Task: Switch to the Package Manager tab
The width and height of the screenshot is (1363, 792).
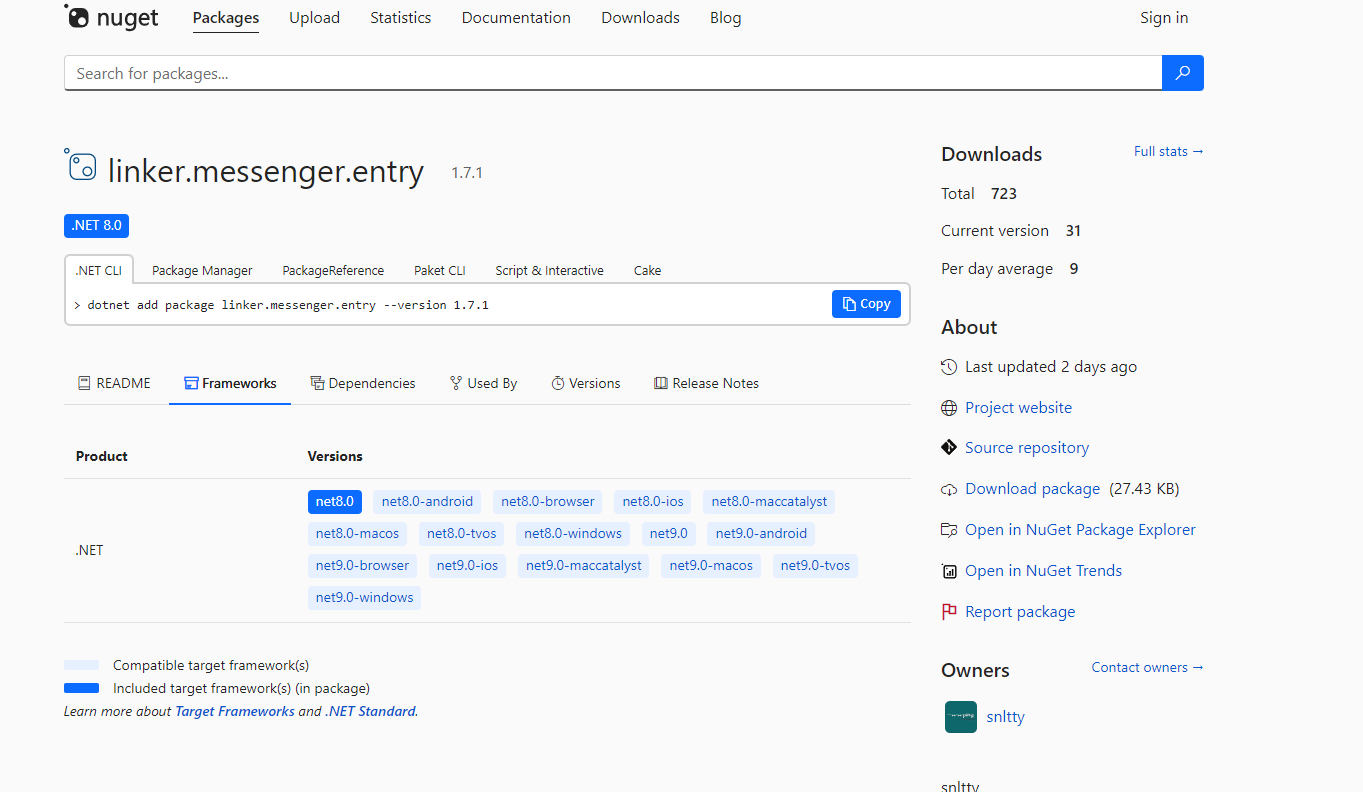Action: click(x=202, y=270)
